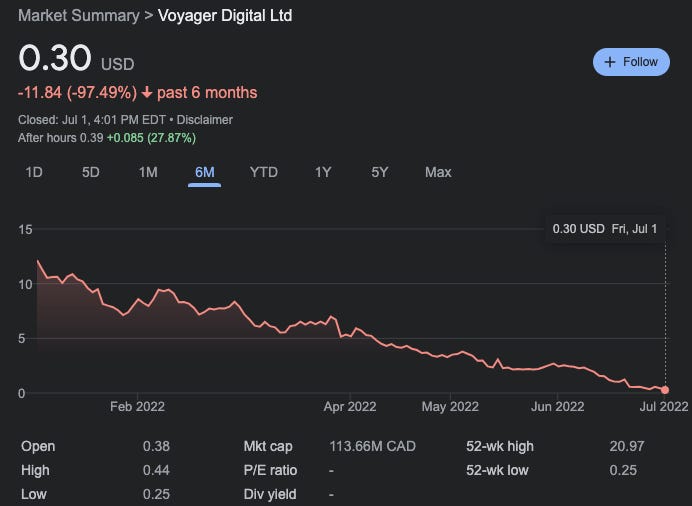Show the YTD chart range

point(264,172)
